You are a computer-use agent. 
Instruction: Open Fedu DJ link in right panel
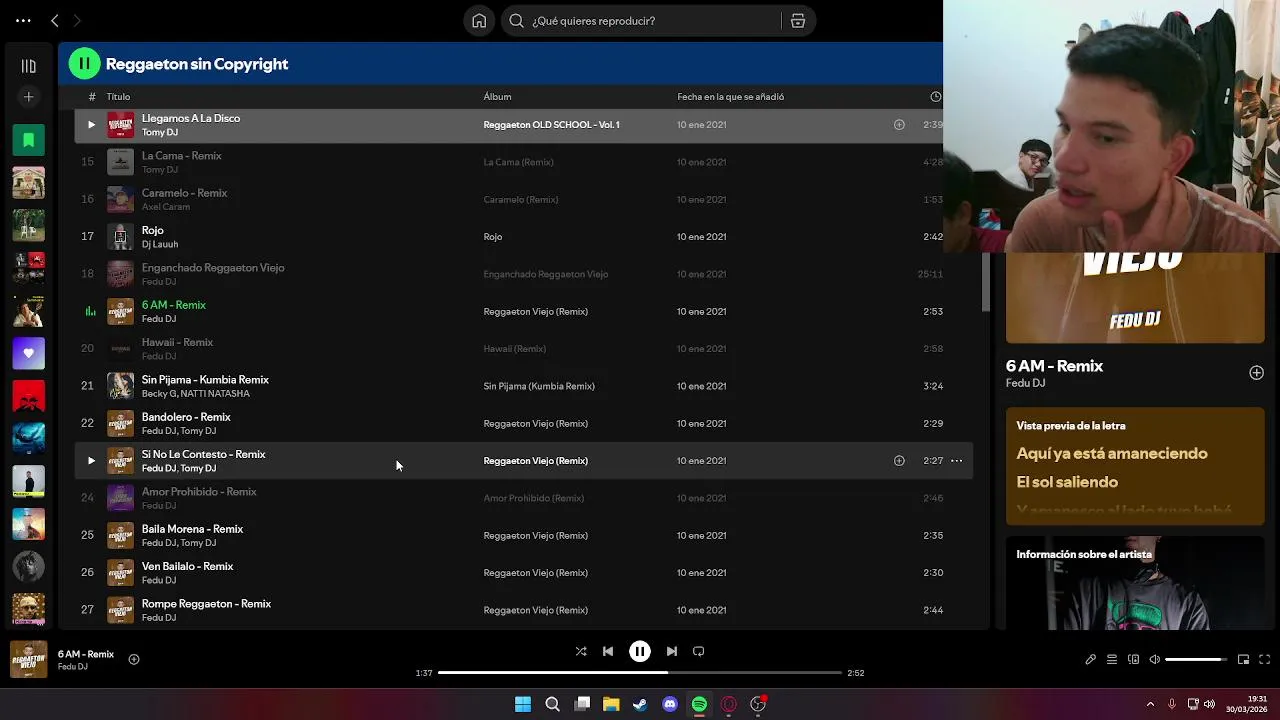click(1025, 383)
